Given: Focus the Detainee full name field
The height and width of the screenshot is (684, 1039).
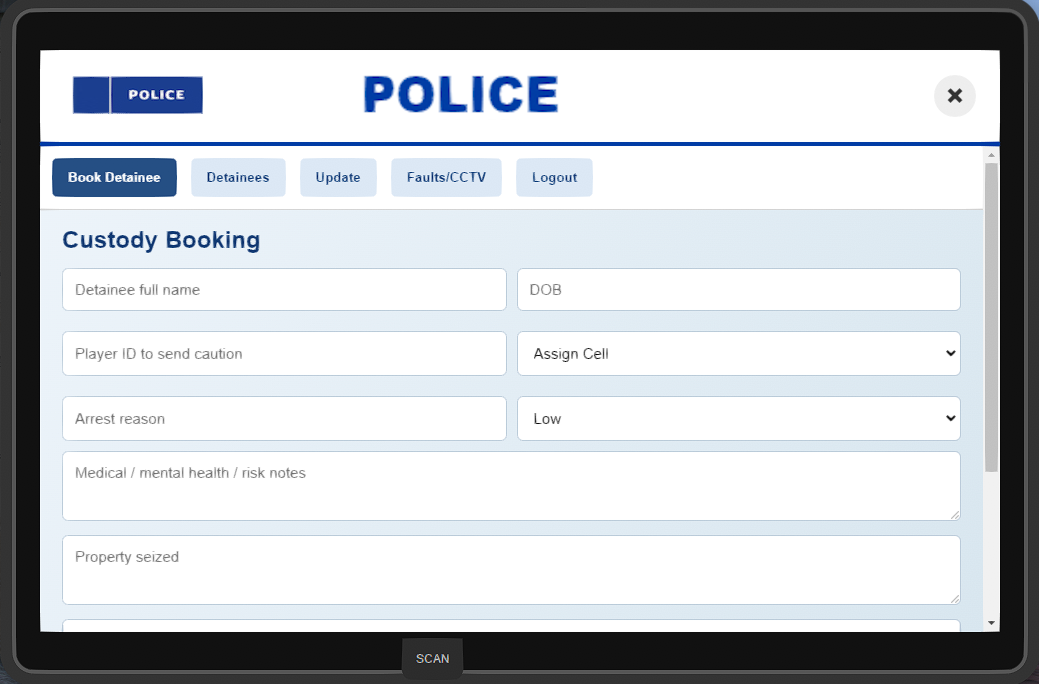Looking at the screenshot, I should click(x=284, y=290).
